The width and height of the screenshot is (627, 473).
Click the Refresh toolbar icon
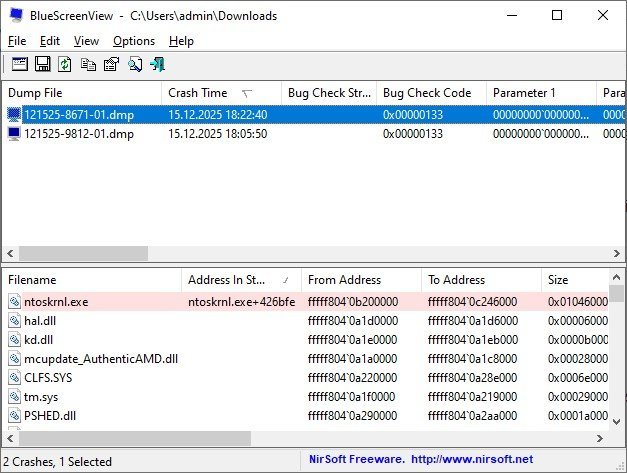point(65,64)
